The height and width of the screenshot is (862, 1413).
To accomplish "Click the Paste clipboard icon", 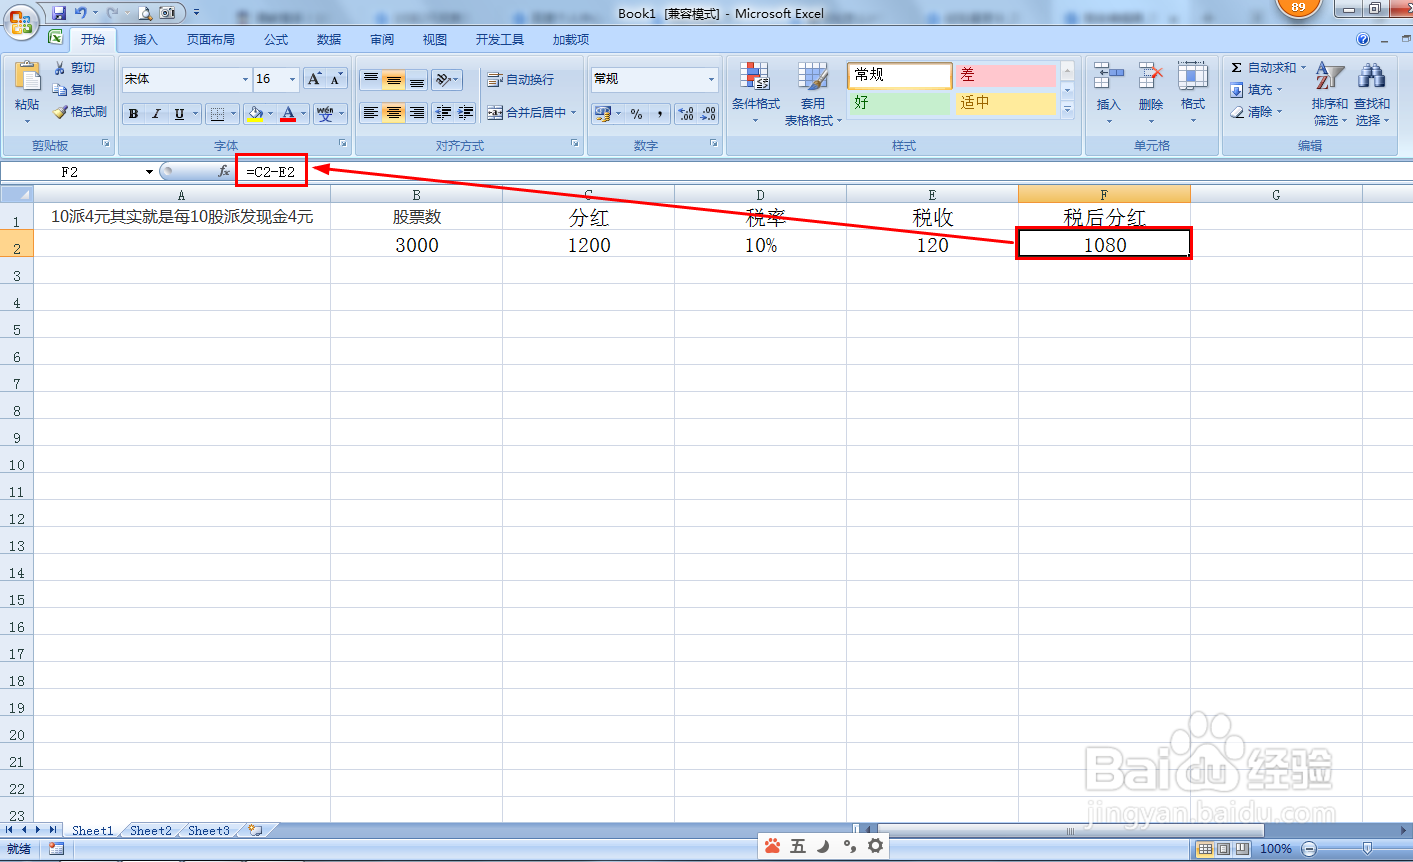I will (x=27, y=77).
